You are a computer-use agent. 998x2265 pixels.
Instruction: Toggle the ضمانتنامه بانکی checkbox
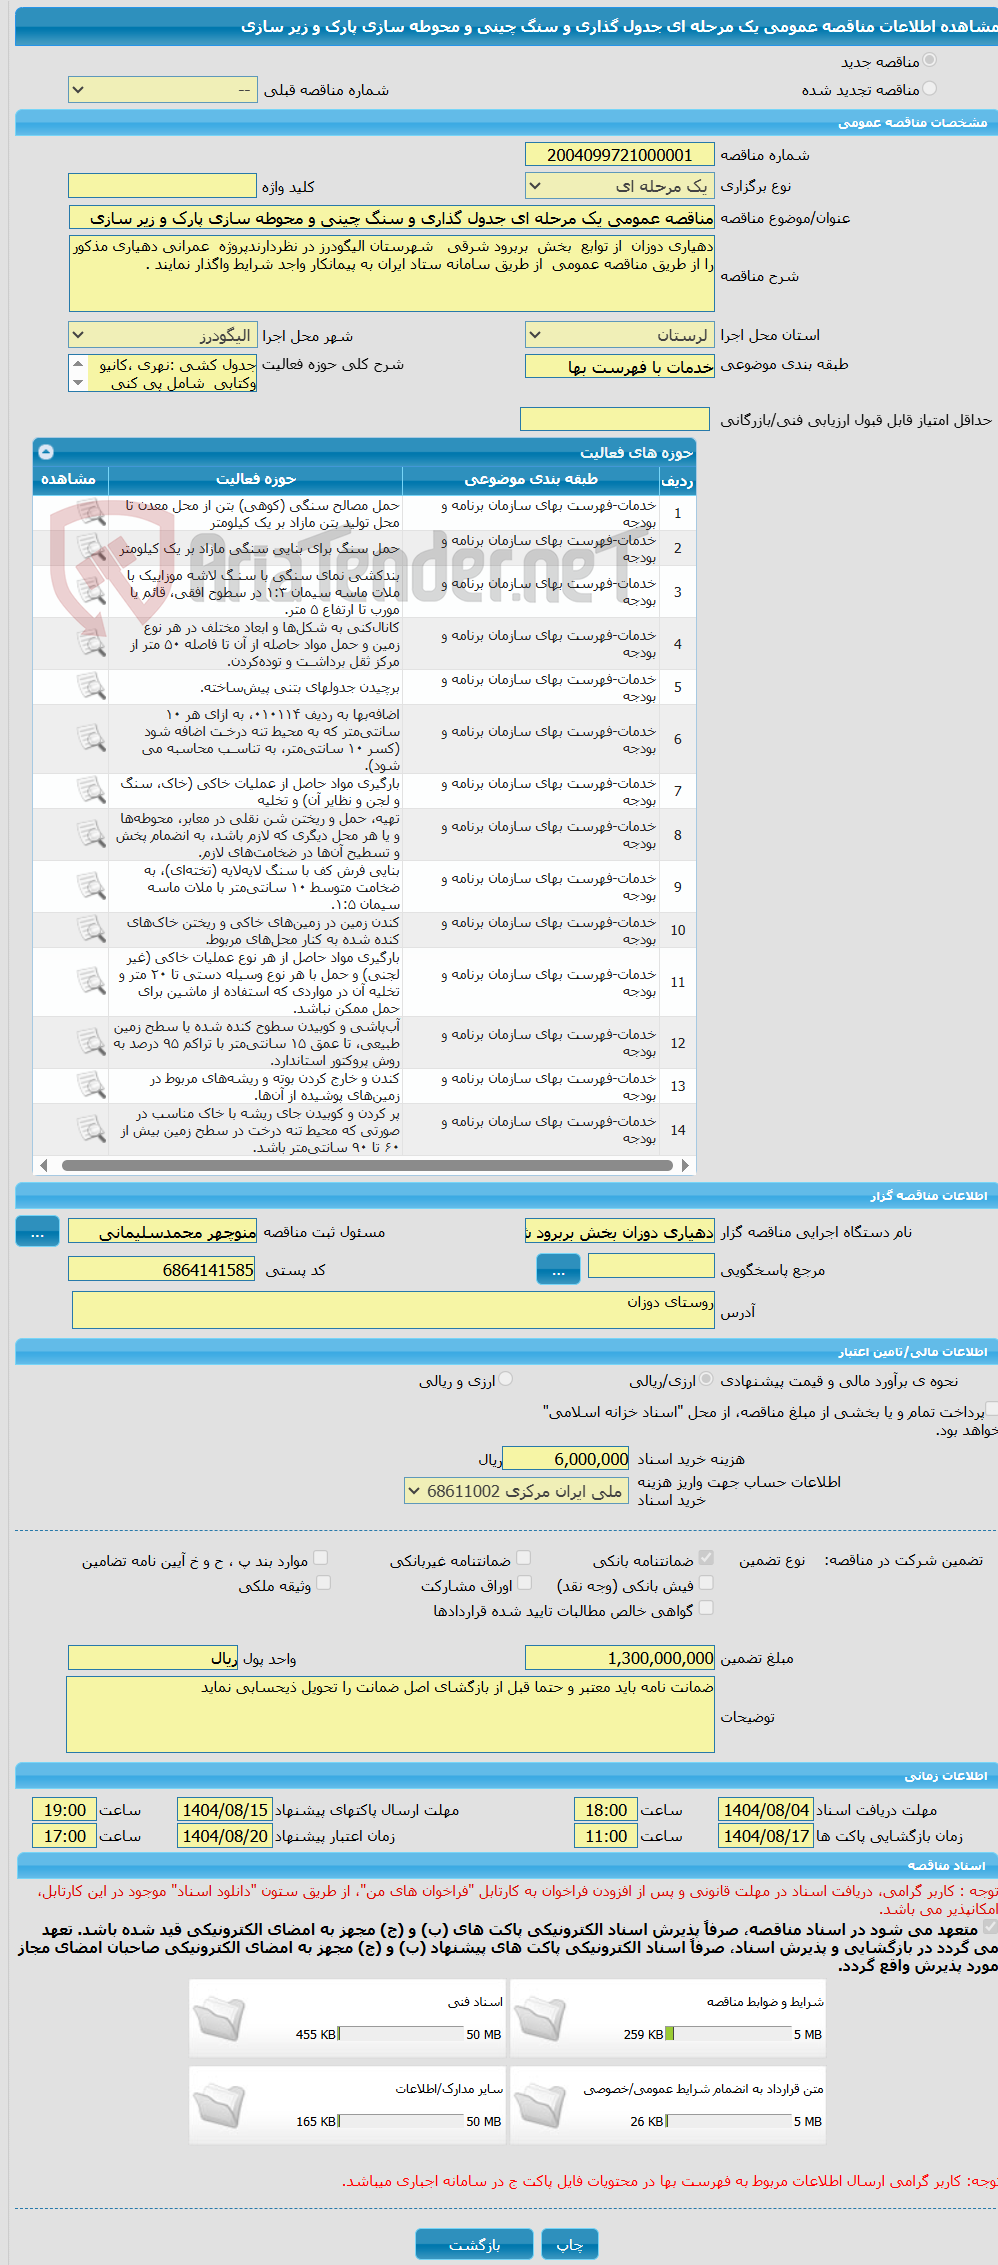tap(706, 1558)
